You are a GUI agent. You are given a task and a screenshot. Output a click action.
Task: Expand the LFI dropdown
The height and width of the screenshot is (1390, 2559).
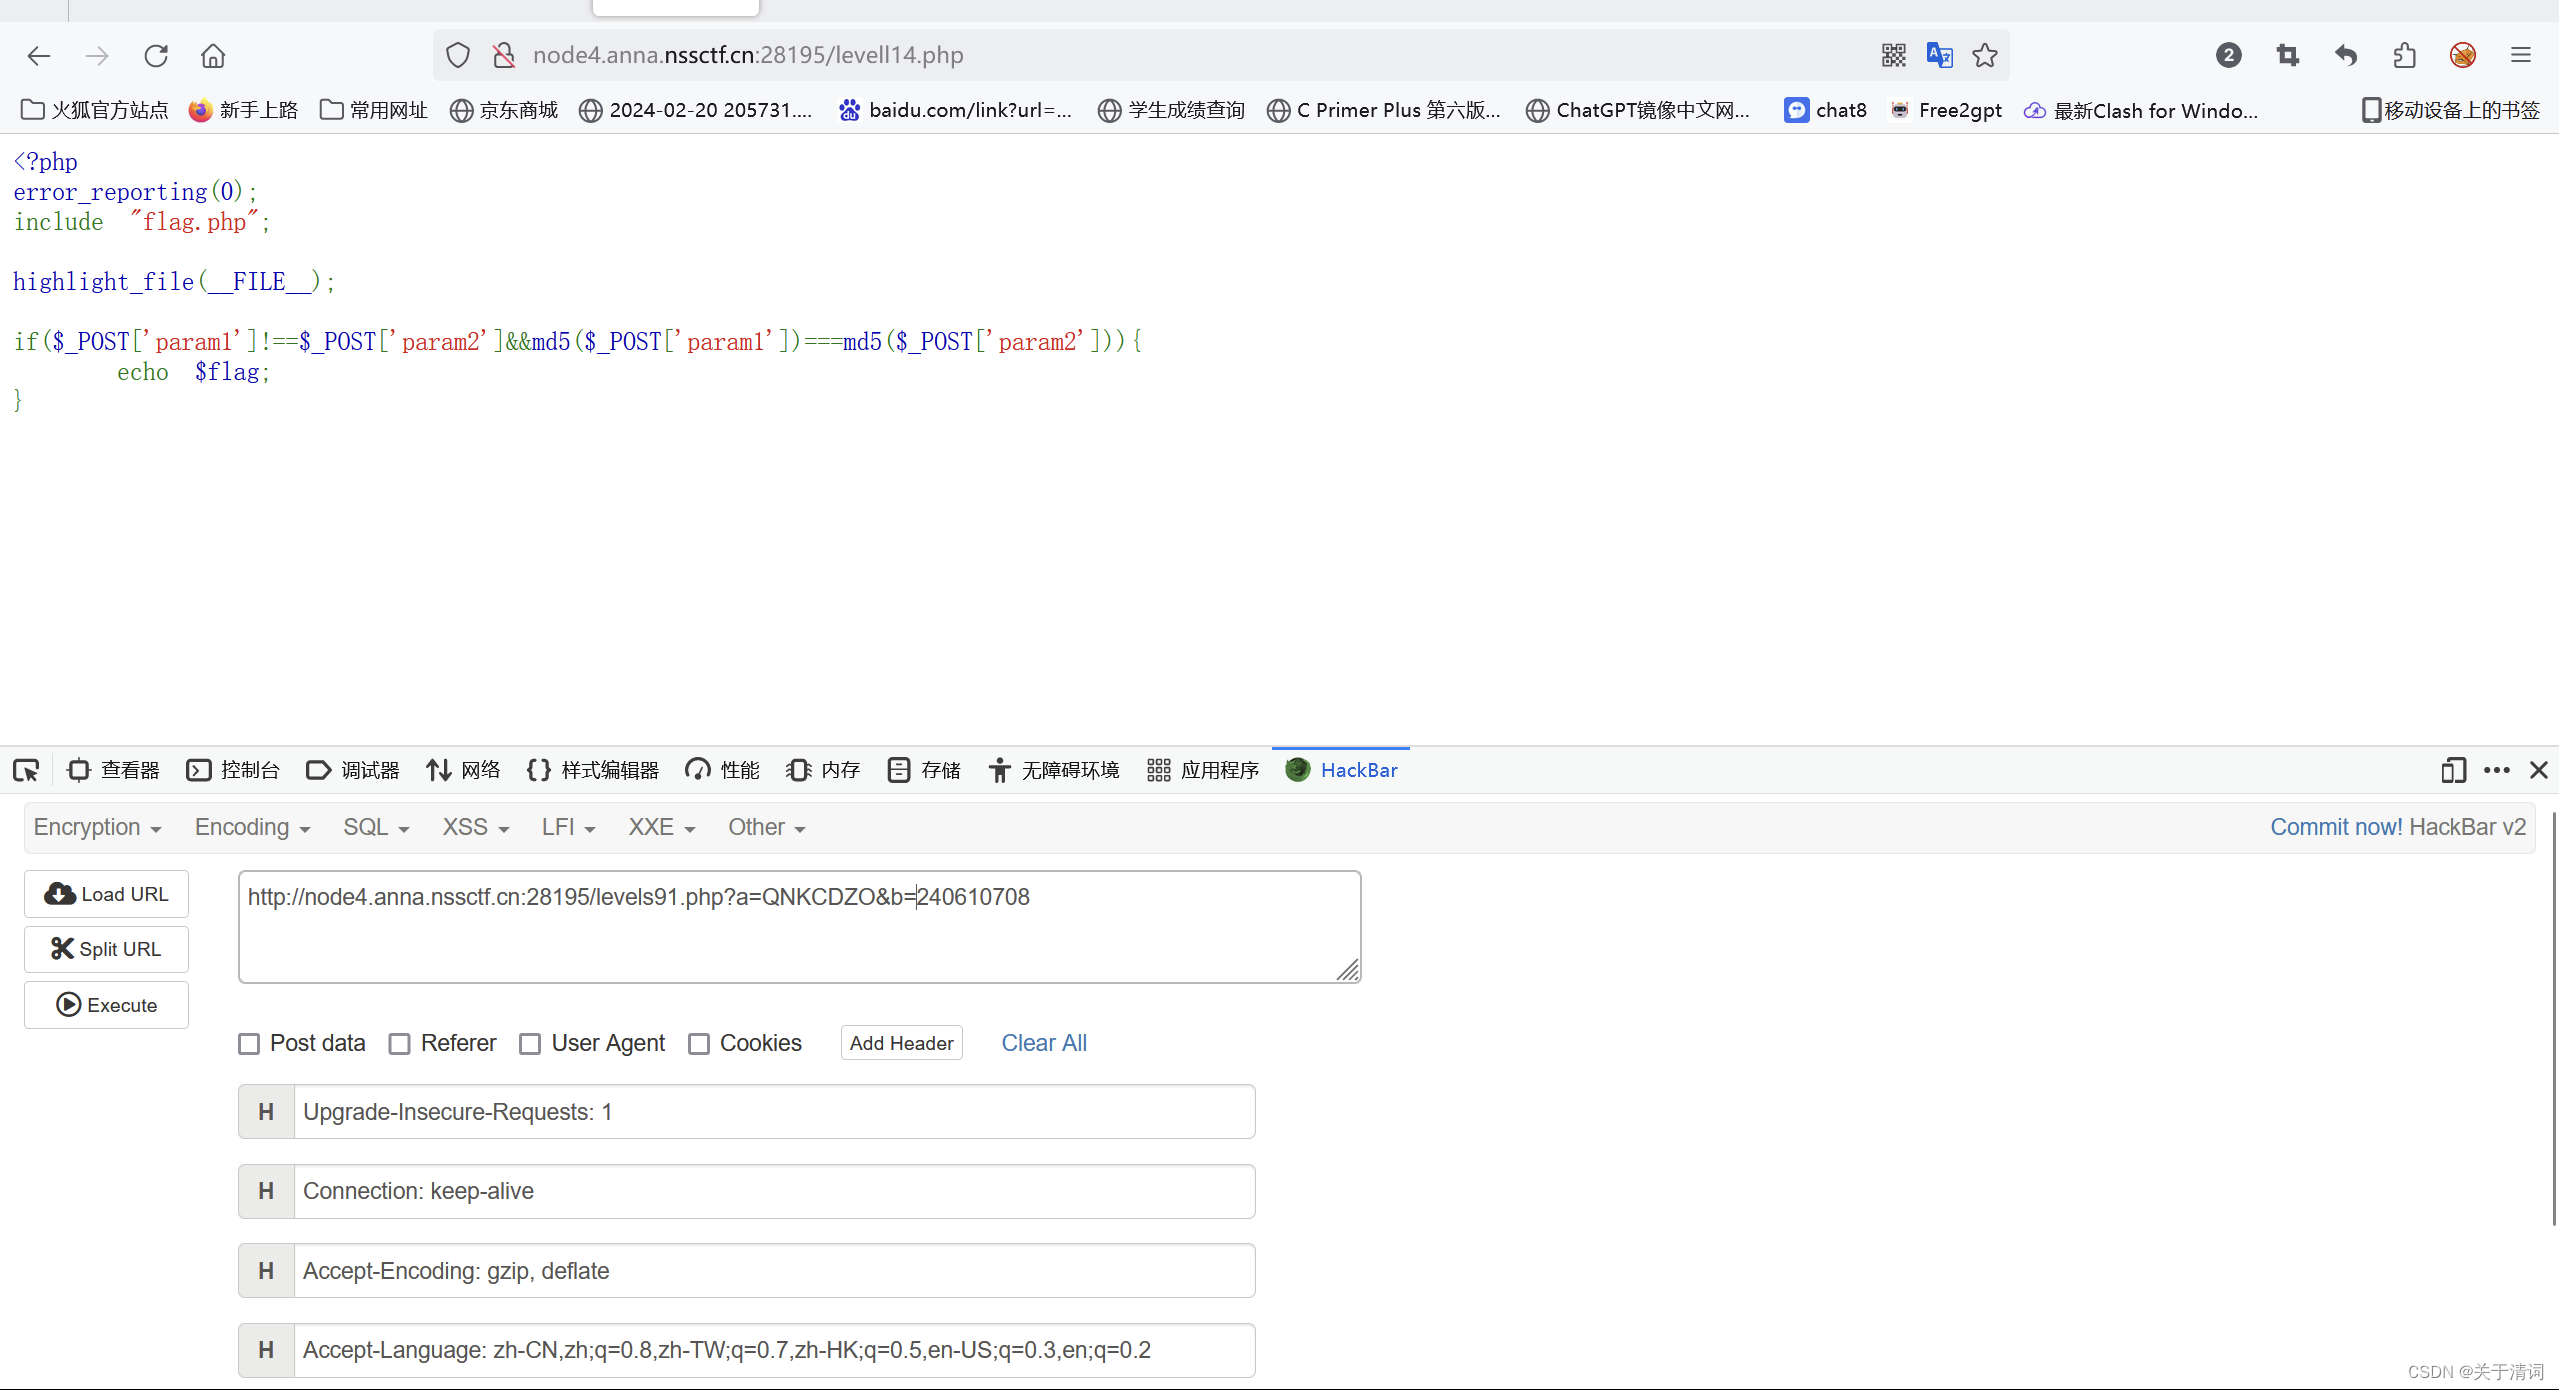point(568,827)
